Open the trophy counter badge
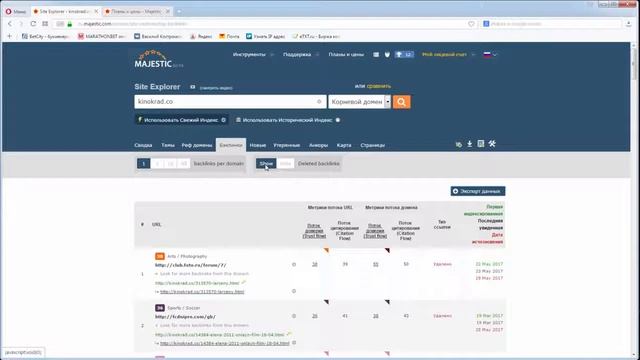 point(404,54)
